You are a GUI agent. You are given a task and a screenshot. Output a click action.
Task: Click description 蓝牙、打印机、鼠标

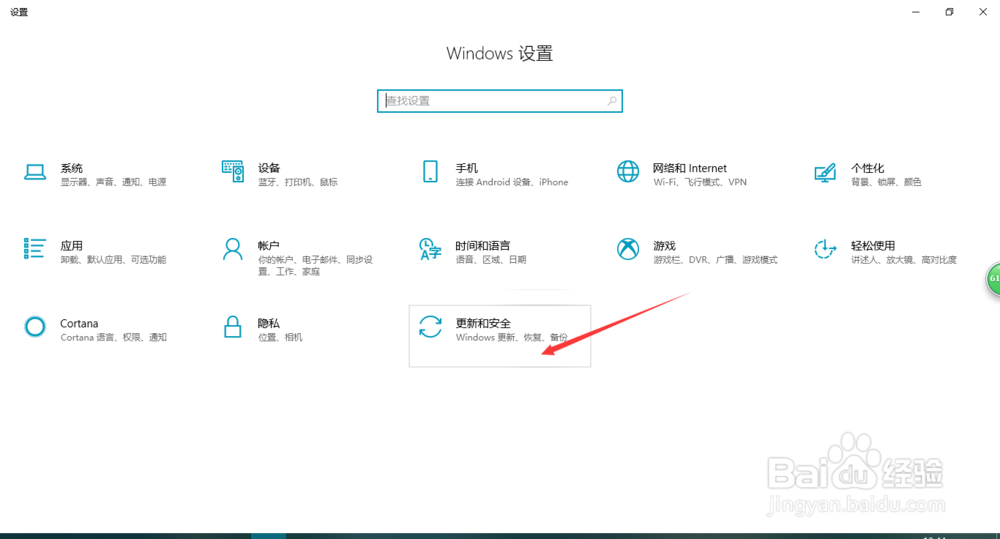(298, 182)
